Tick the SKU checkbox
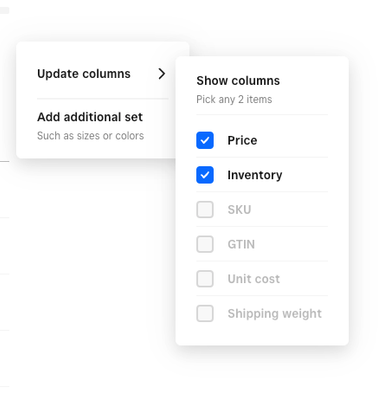384x400 pixels. pos(205,210)
